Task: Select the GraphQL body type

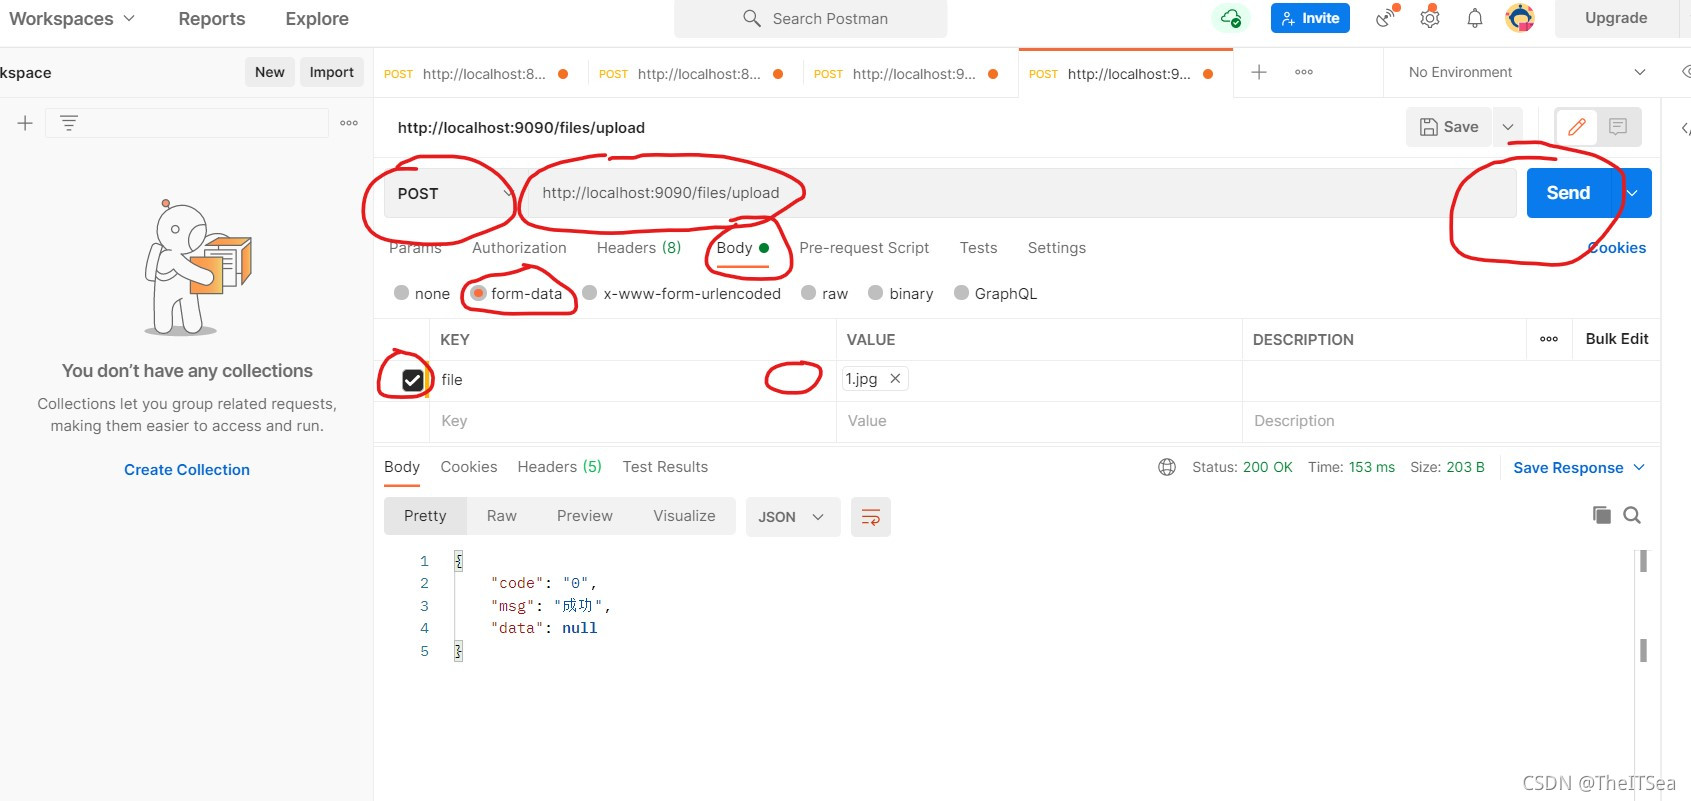Action: point(961,293)
